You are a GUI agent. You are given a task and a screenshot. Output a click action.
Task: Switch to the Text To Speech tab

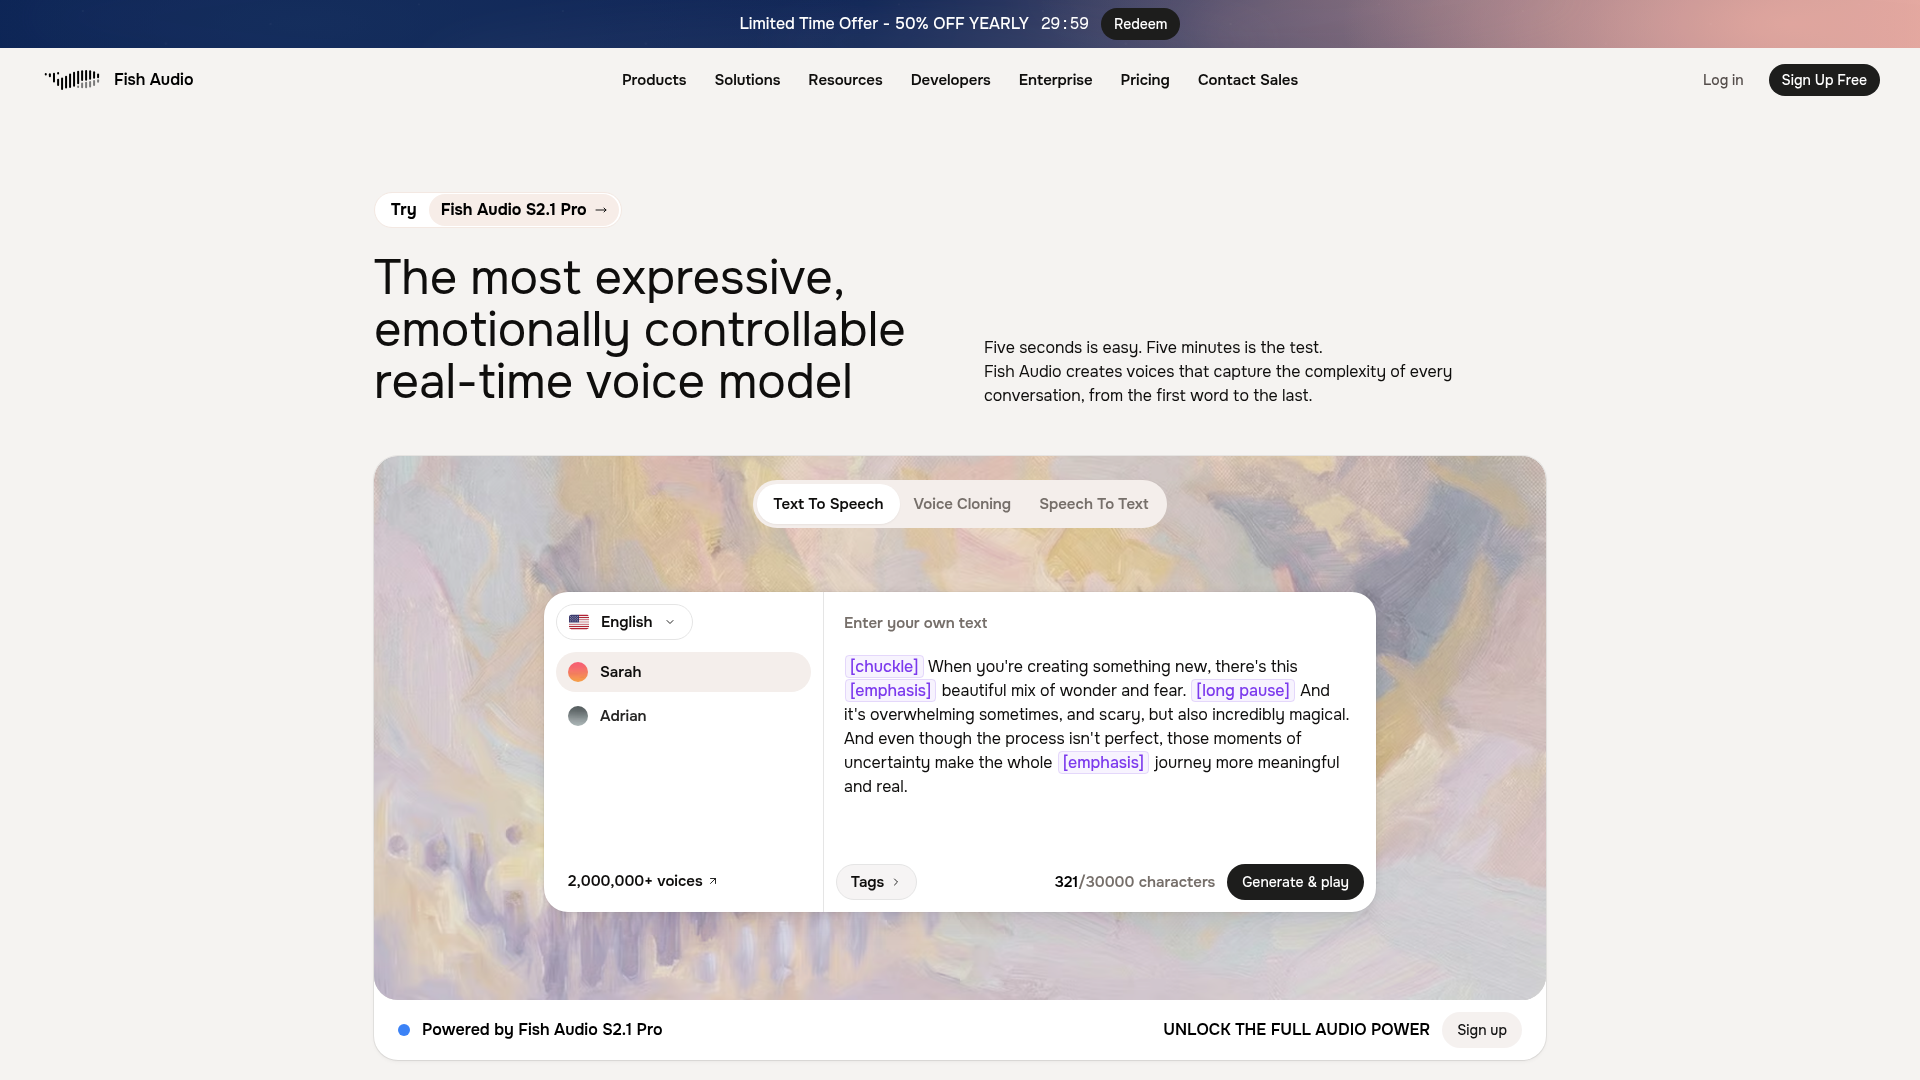pos(828,504)
